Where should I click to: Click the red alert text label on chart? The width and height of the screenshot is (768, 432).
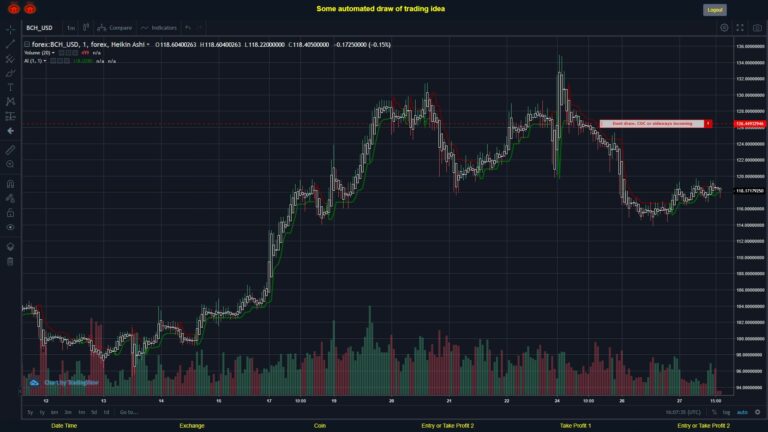[652, 124]
